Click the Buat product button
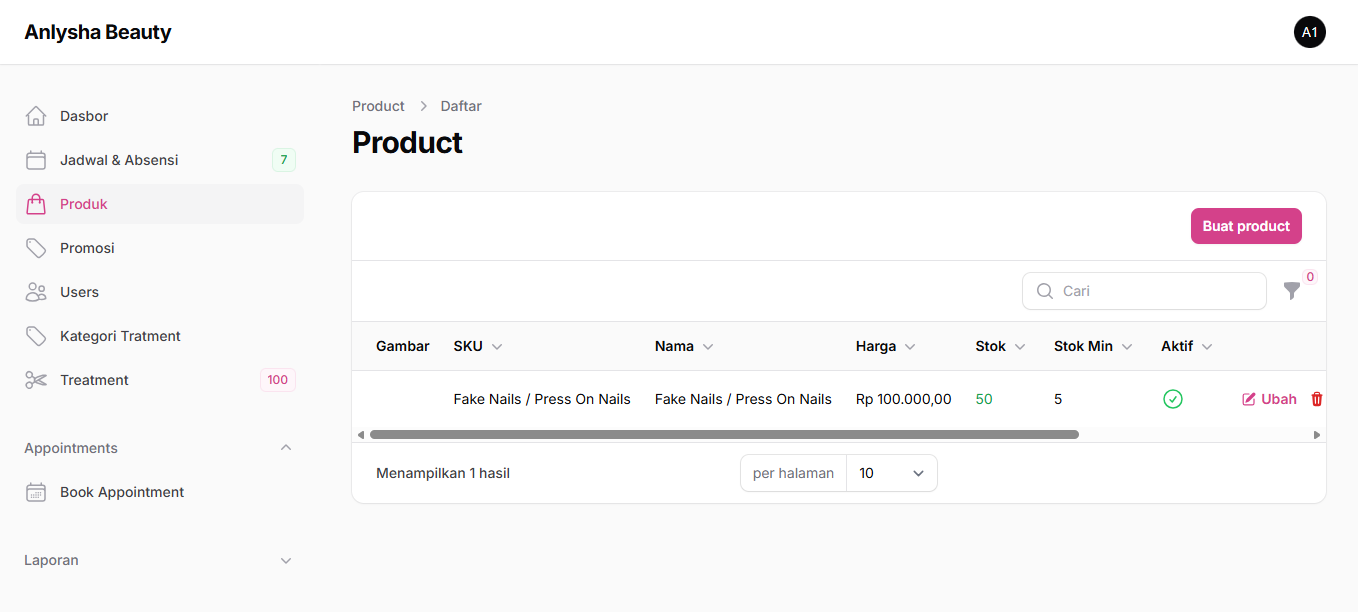1358x612 pixels. (1246, 226)
